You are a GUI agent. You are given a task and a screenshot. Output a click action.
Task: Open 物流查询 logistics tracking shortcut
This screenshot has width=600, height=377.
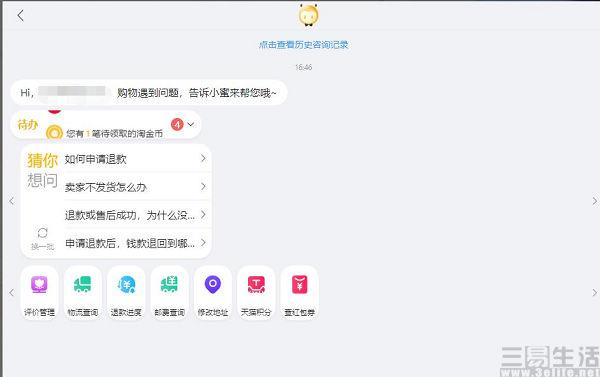[83, 293]
